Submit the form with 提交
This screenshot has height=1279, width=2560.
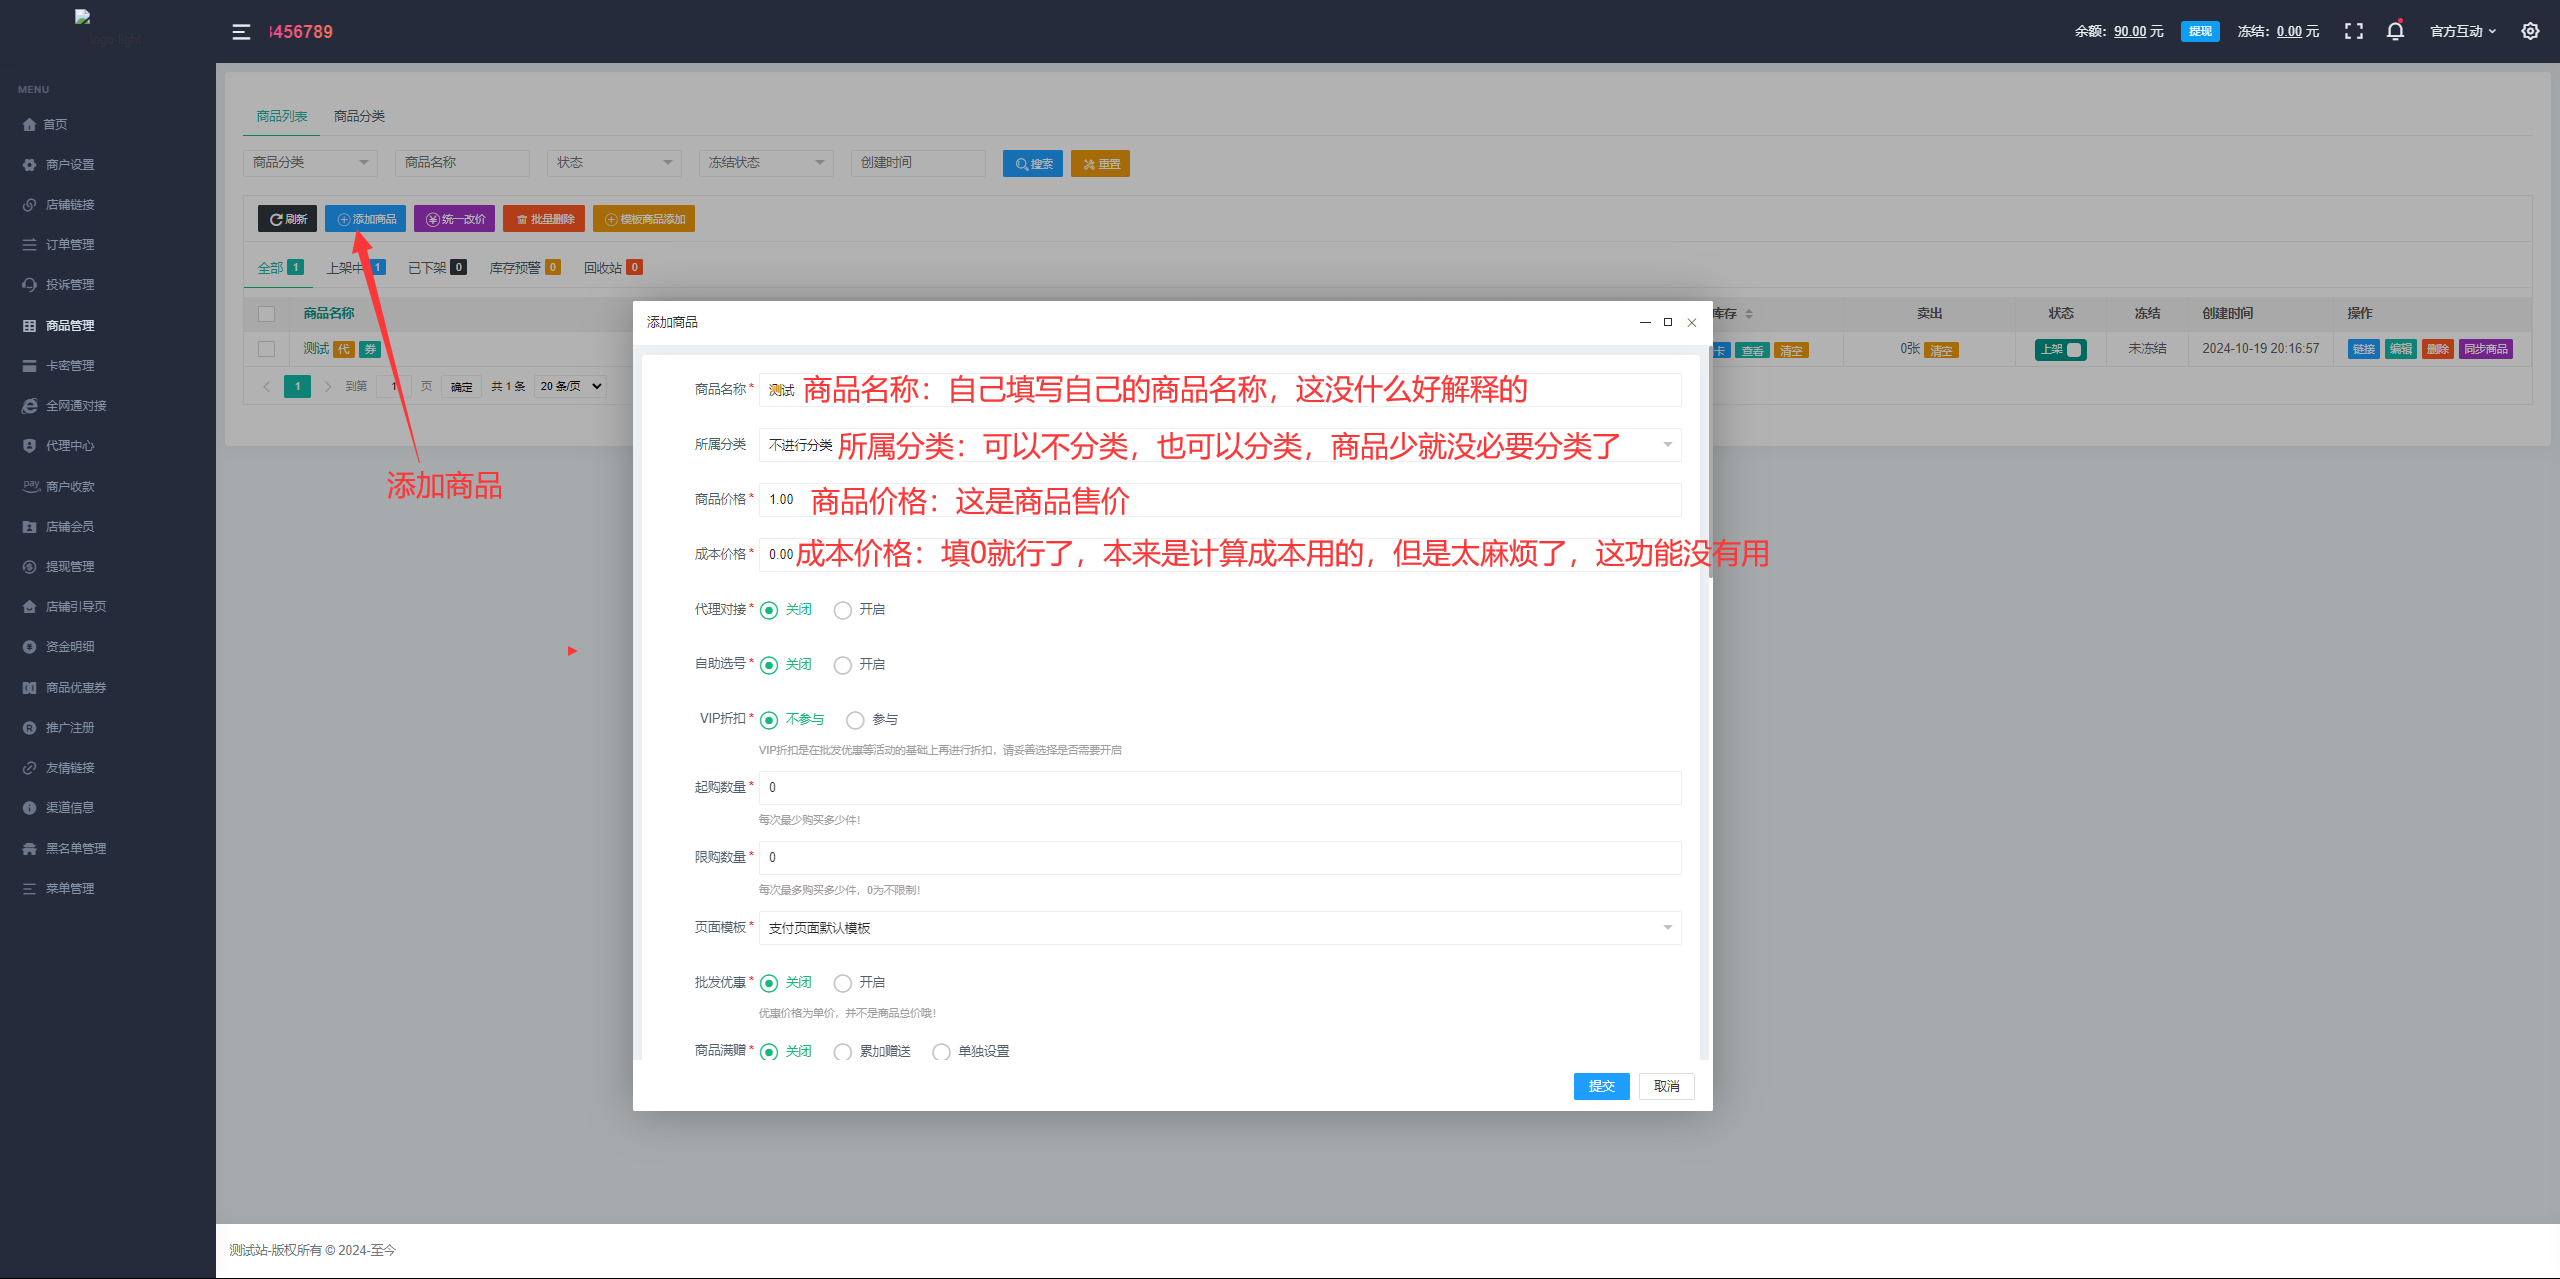pyautogui.click(x=1601, y=1086)
